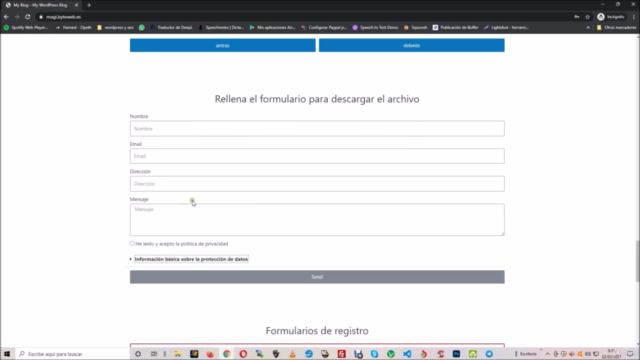Screen dimensions: 640x360
Task: Open the Speechnotes bookmark
Action: click(x=221, y=27)
